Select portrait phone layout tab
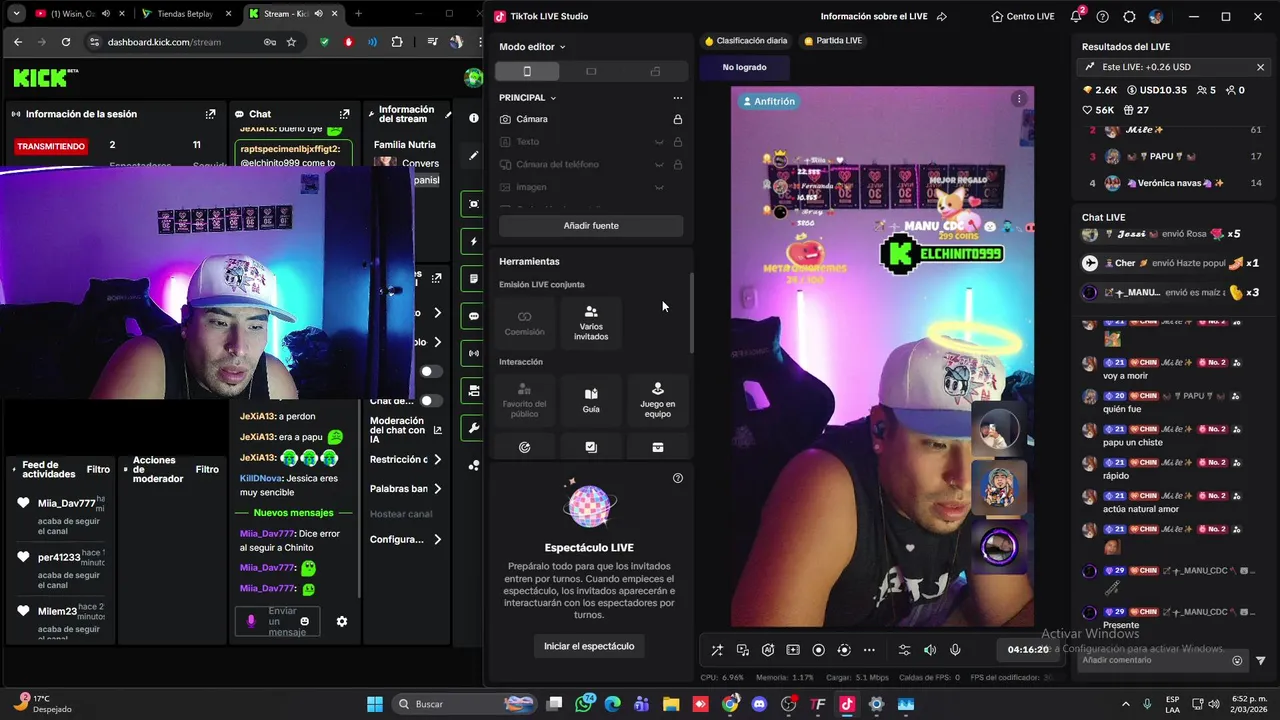 [527, 71]
